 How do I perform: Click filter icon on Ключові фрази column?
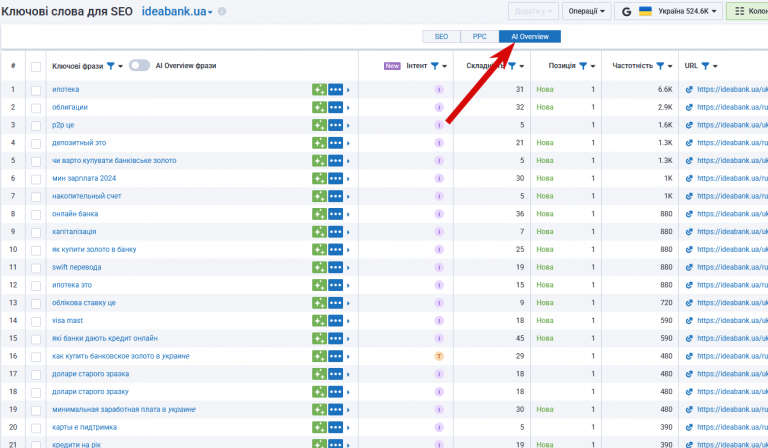[x=111, y=66]
